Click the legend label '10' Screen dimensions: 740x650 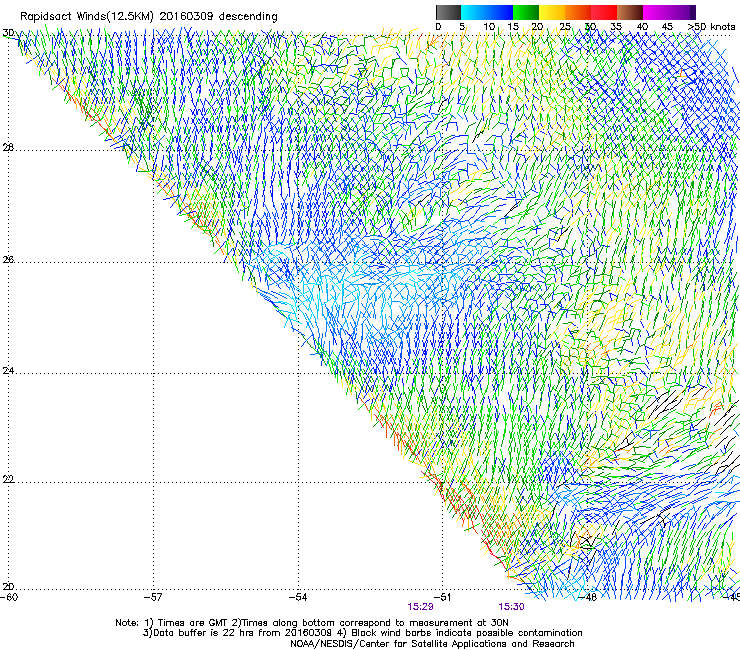(x=489, y=27)
